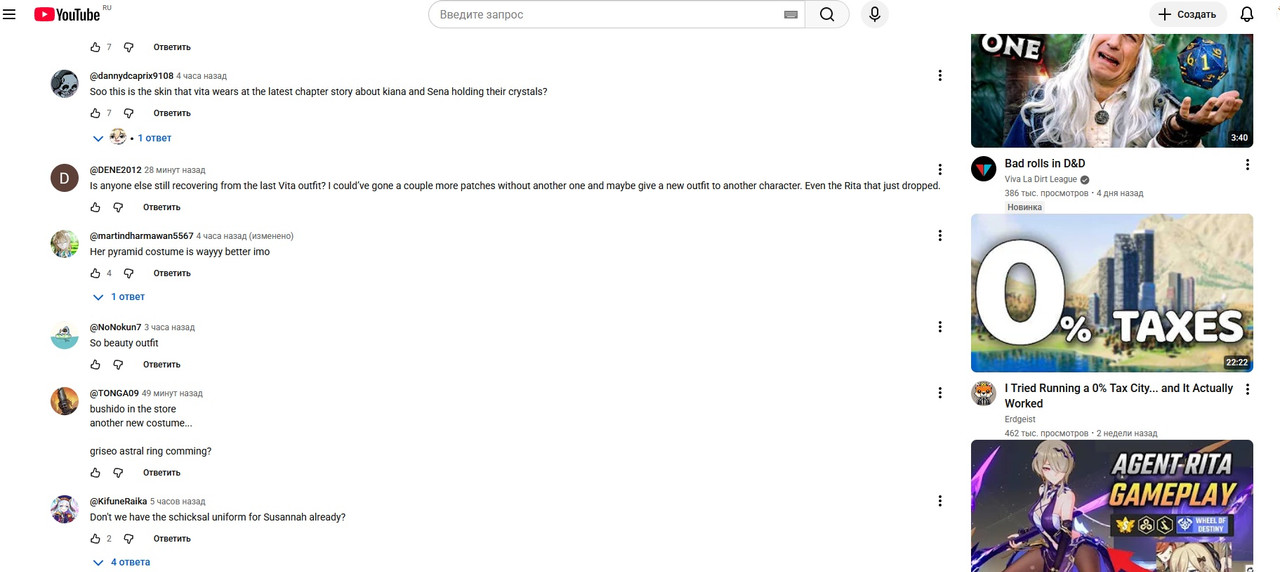Expand the 1 reply under @dannydcaprix9108
Screen dimensions: 1280x572
point(132,137)
